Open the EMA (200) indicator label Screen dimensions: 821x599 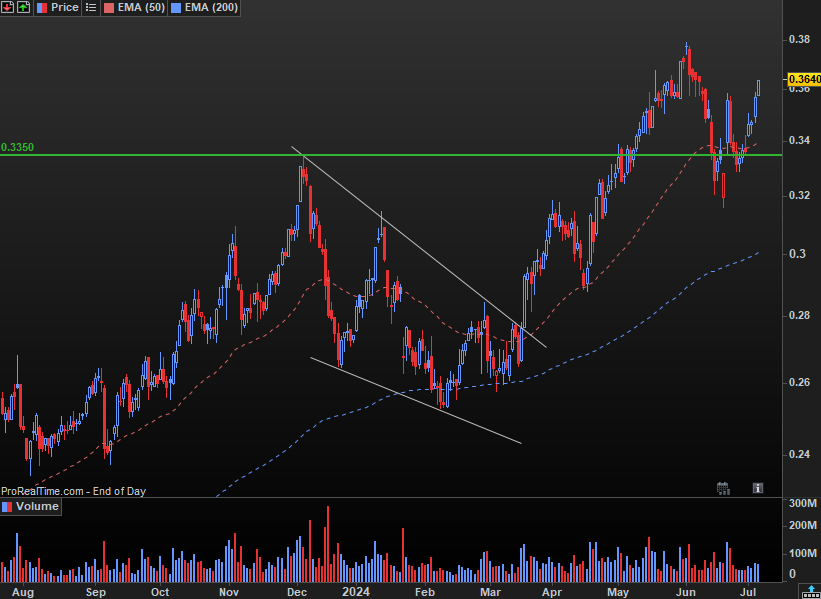211,7
